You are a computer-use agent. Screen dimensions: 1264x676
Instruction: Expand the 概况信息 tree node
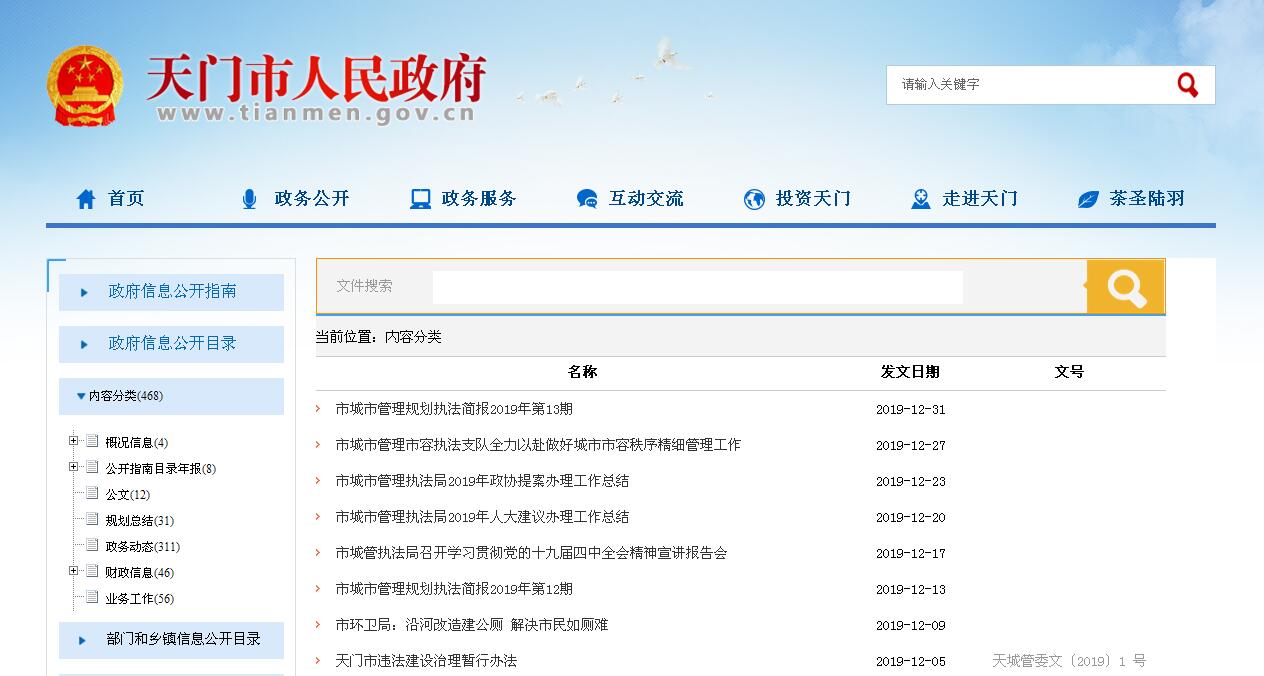click(x=74, y=441)
